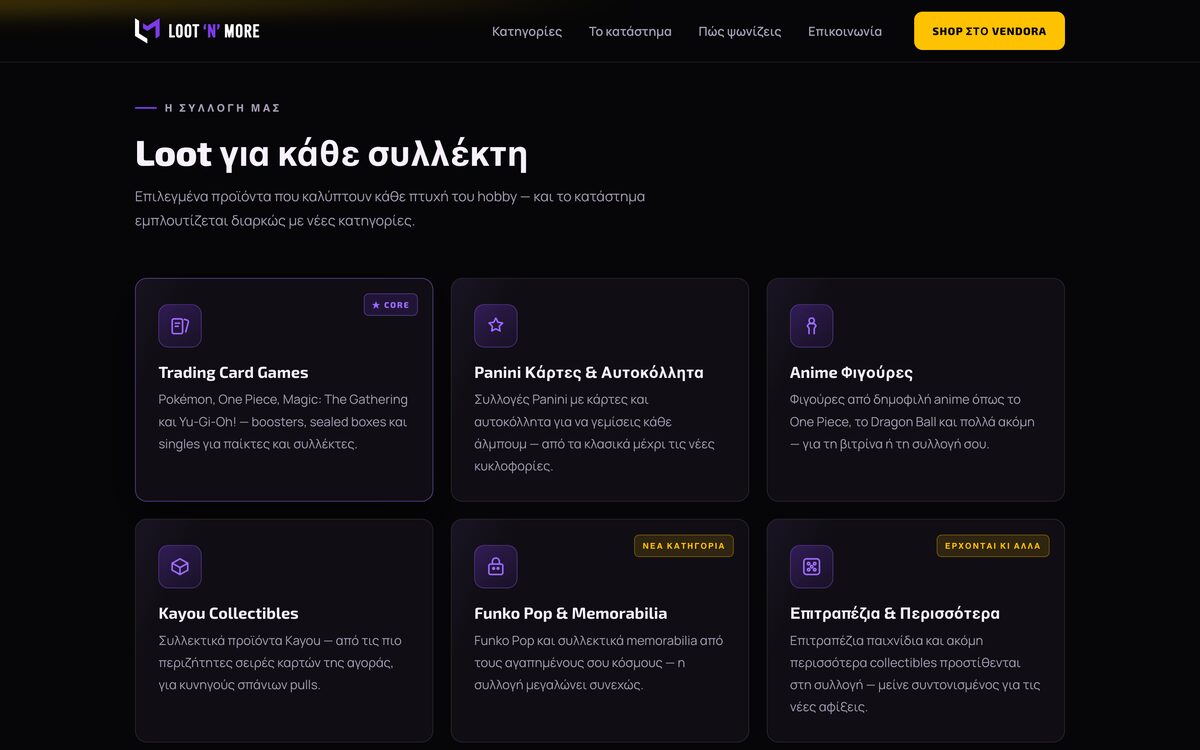This screenshot has height=750, width=1200.
Task: Select the Panini Κάρτες & Αυτοκόλλητα title
Action: pos(589,373)
